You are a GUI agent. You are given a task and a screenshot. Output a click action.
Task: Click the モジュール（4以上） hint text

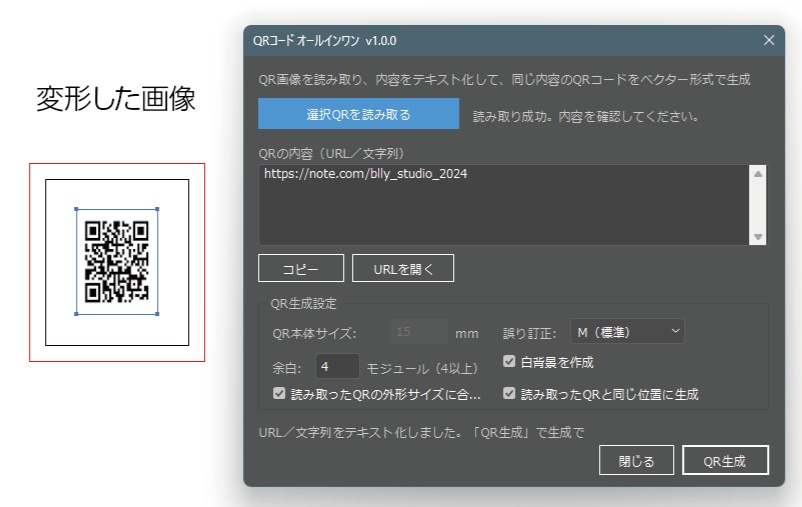pos(422,368)
